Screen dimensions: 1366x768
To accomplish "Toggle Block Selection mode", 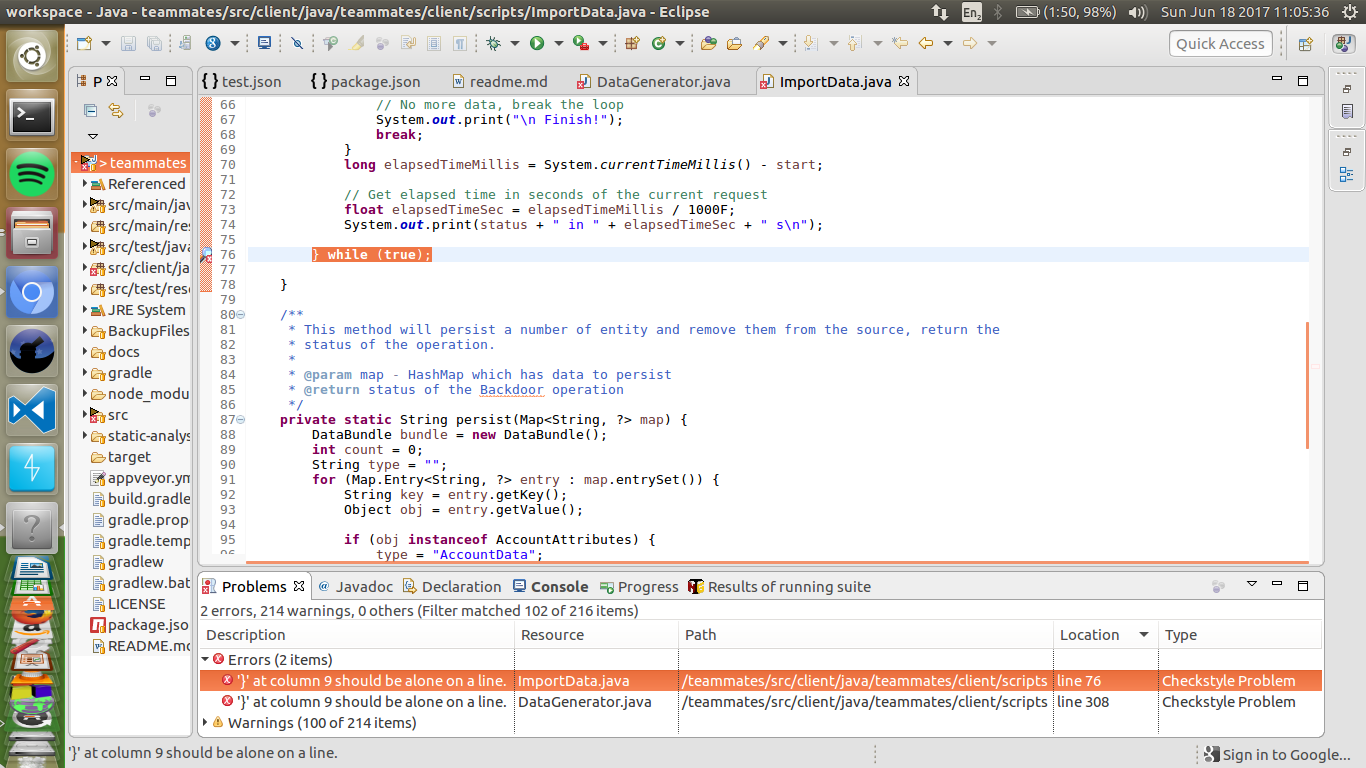I will [433, 44].
